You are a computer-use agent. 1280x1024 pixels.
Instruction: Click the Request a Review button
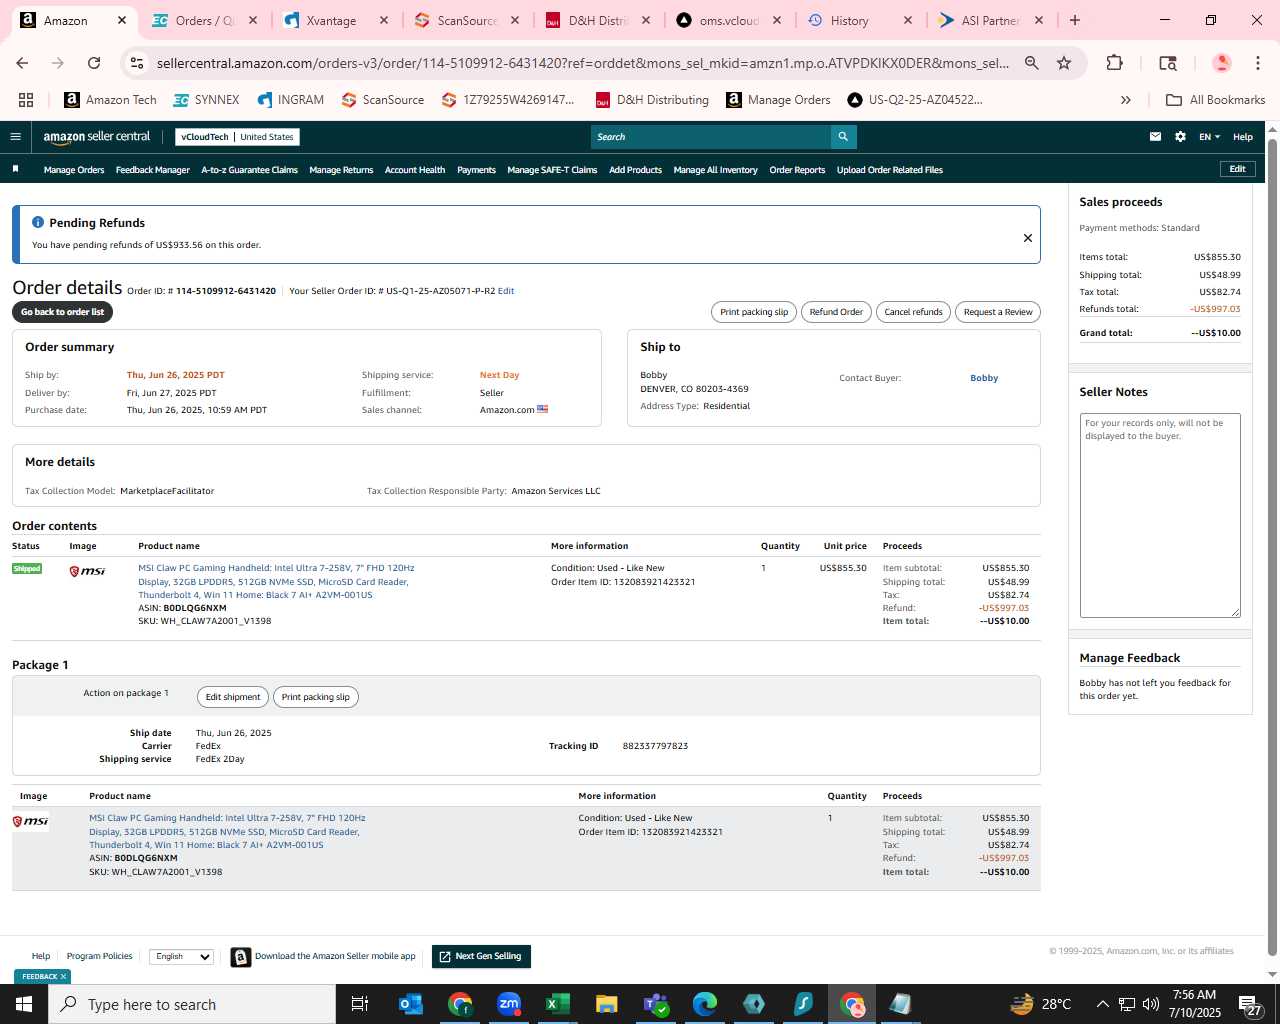[x=998, y=312]
